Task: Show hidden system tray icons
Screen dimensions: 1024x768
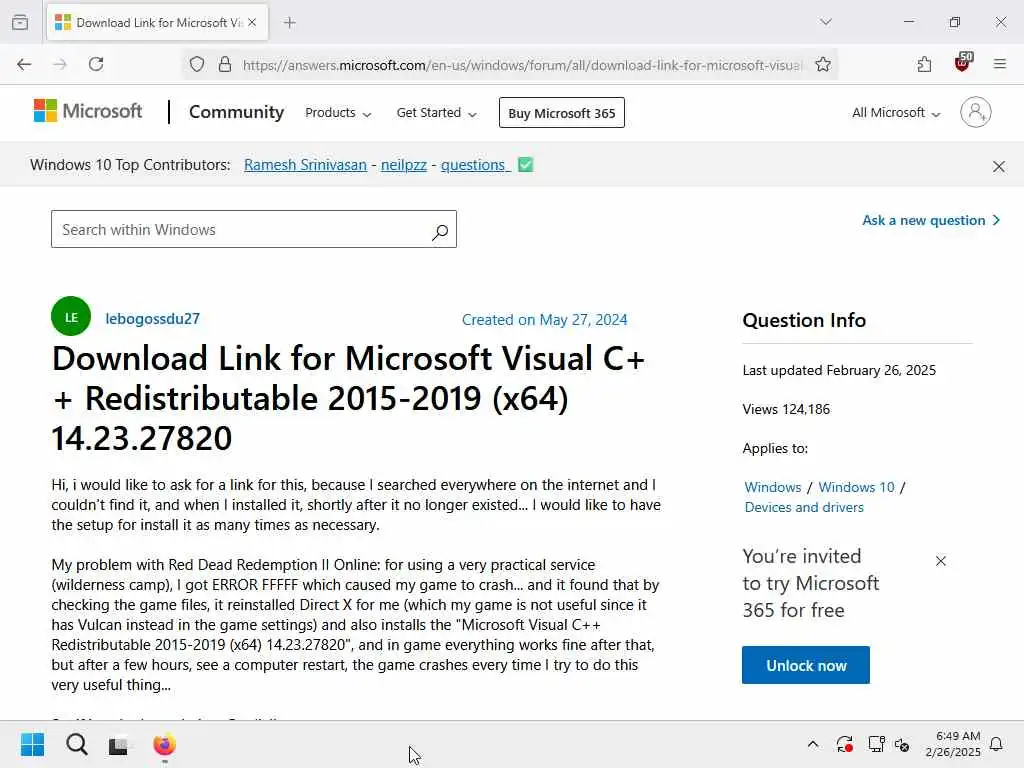Action: pyautogui.click(x=813, y=744)
